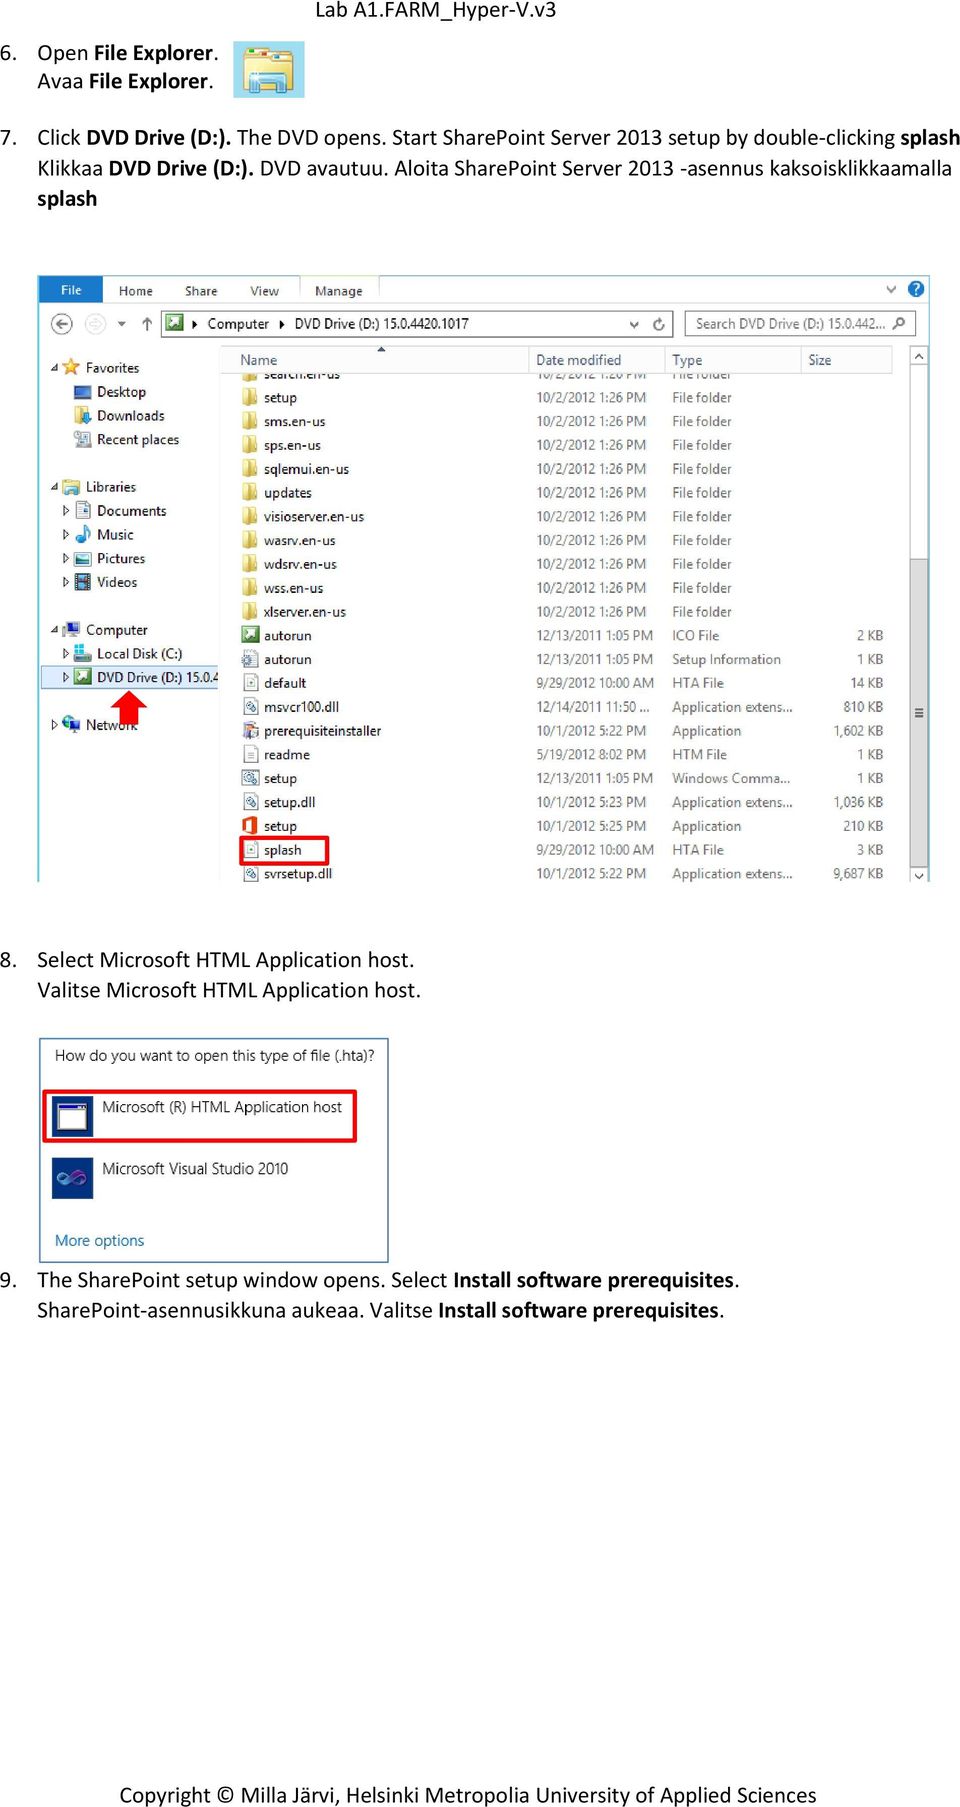
Task: Open the Manage ribbon tab
Action: (338, 291)
